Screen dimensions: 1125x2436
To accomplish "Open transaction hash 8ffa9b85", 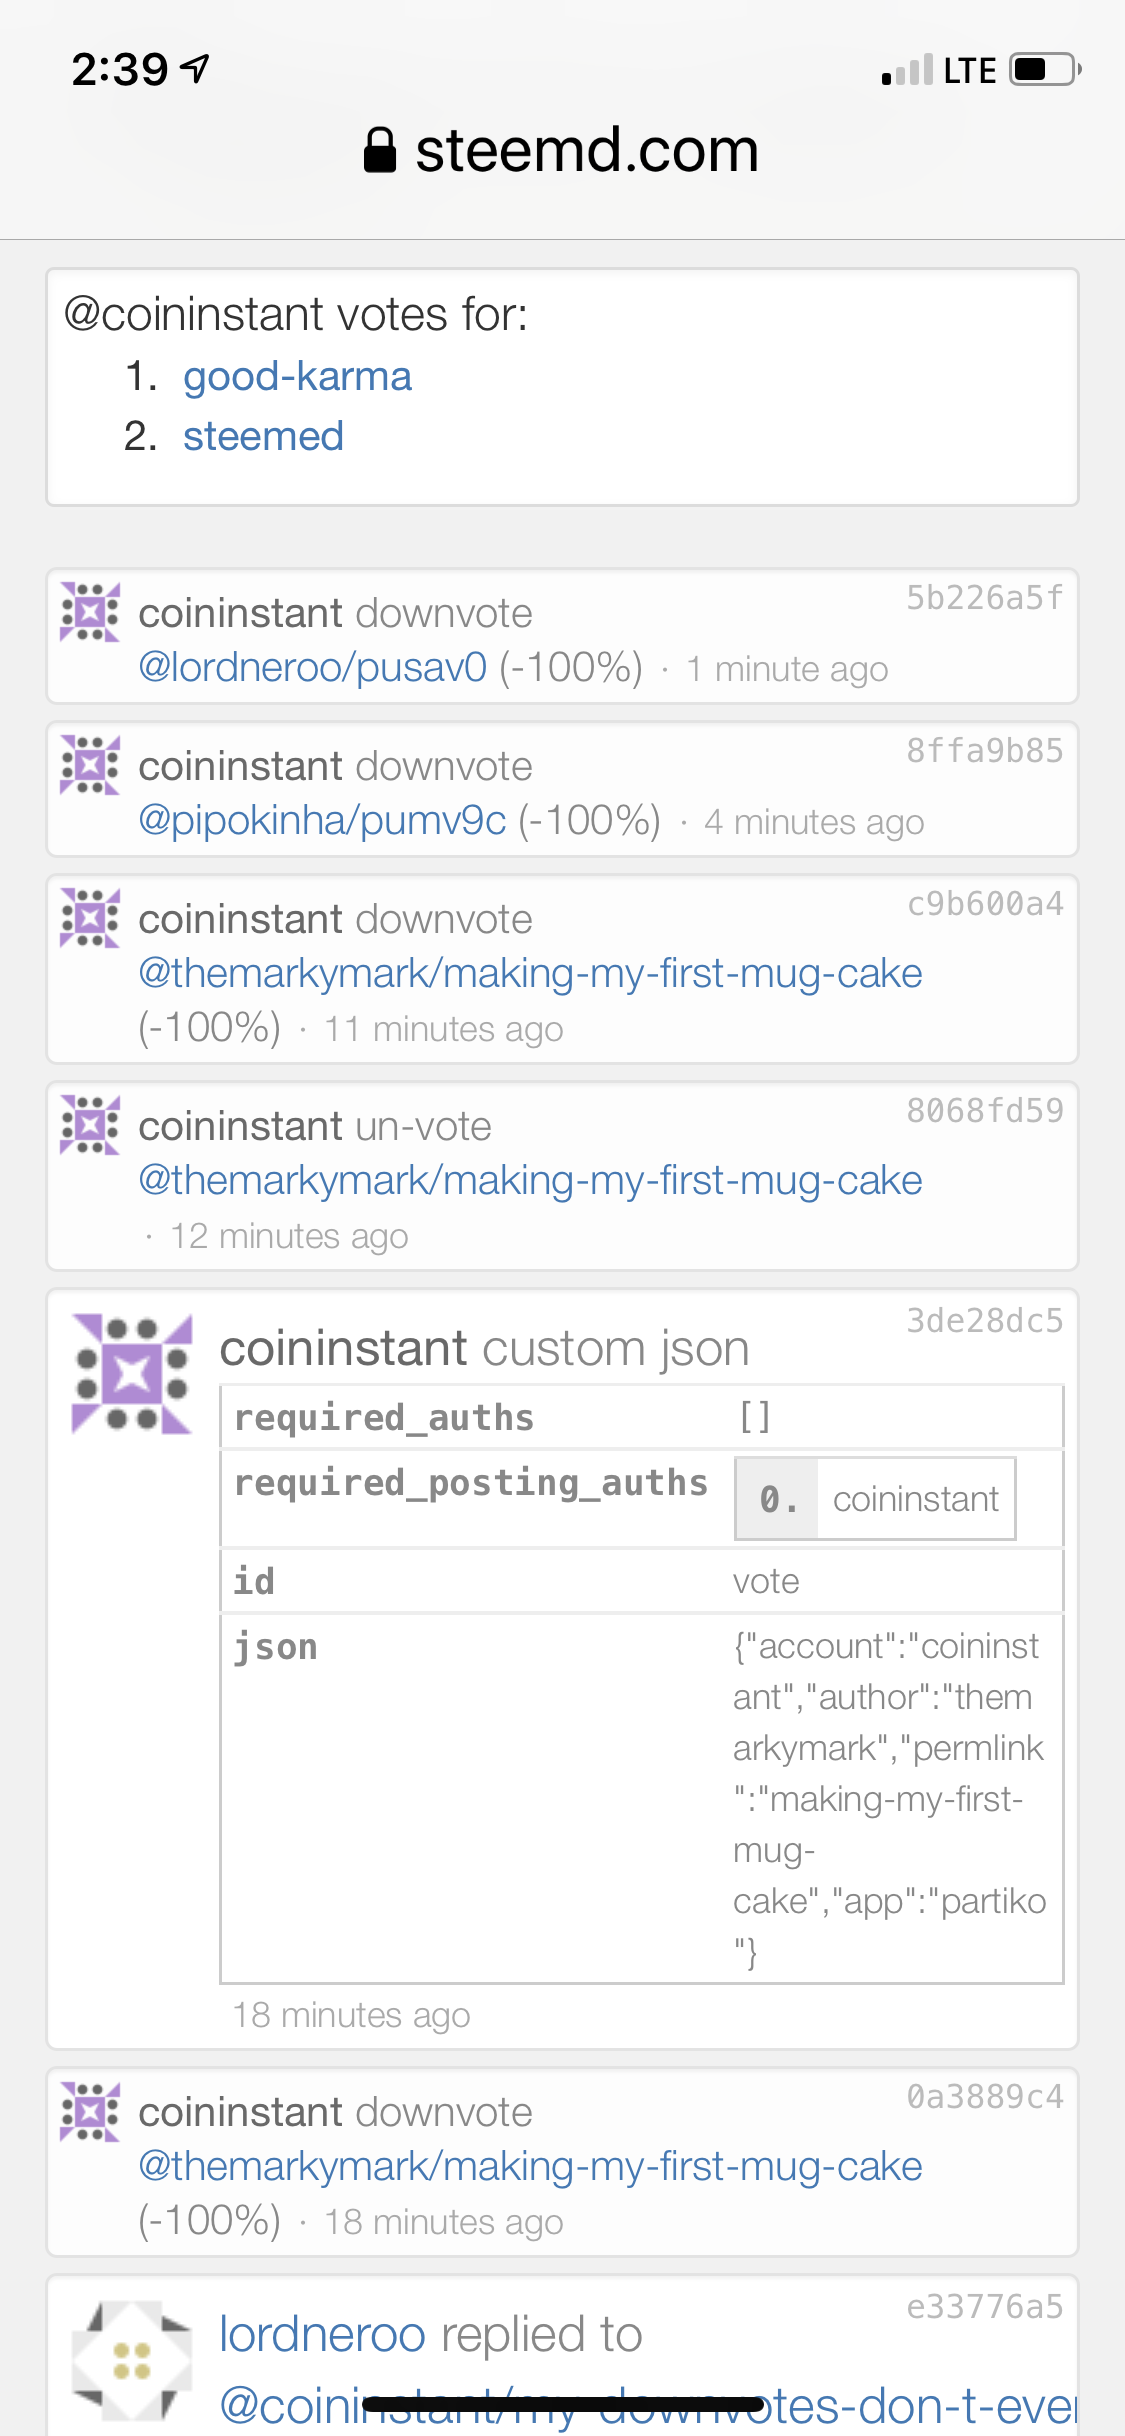I will coord(984,750).
